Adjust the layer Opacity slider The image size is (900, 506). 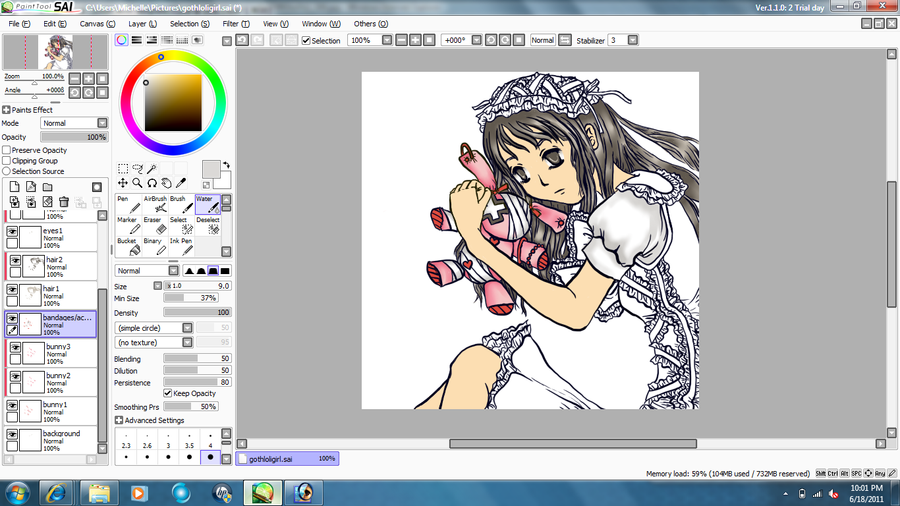(74, 137)
